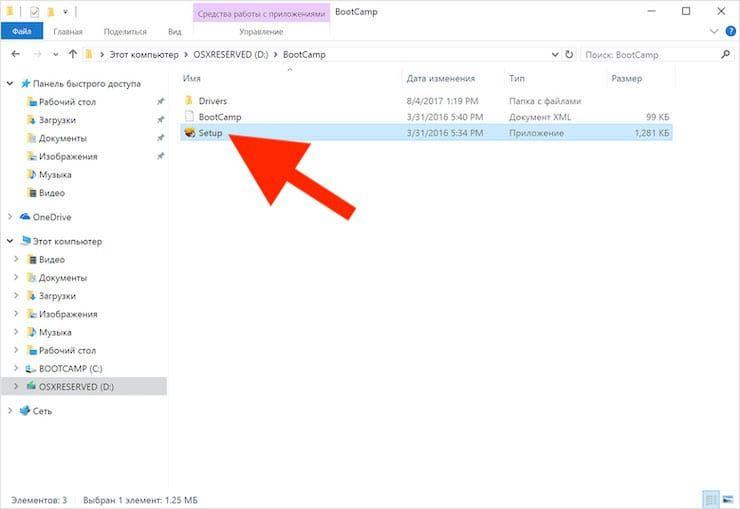Screen dimensions: 740x509
Task: Click the Drivers folder name
Action: [x=213, y=101]
